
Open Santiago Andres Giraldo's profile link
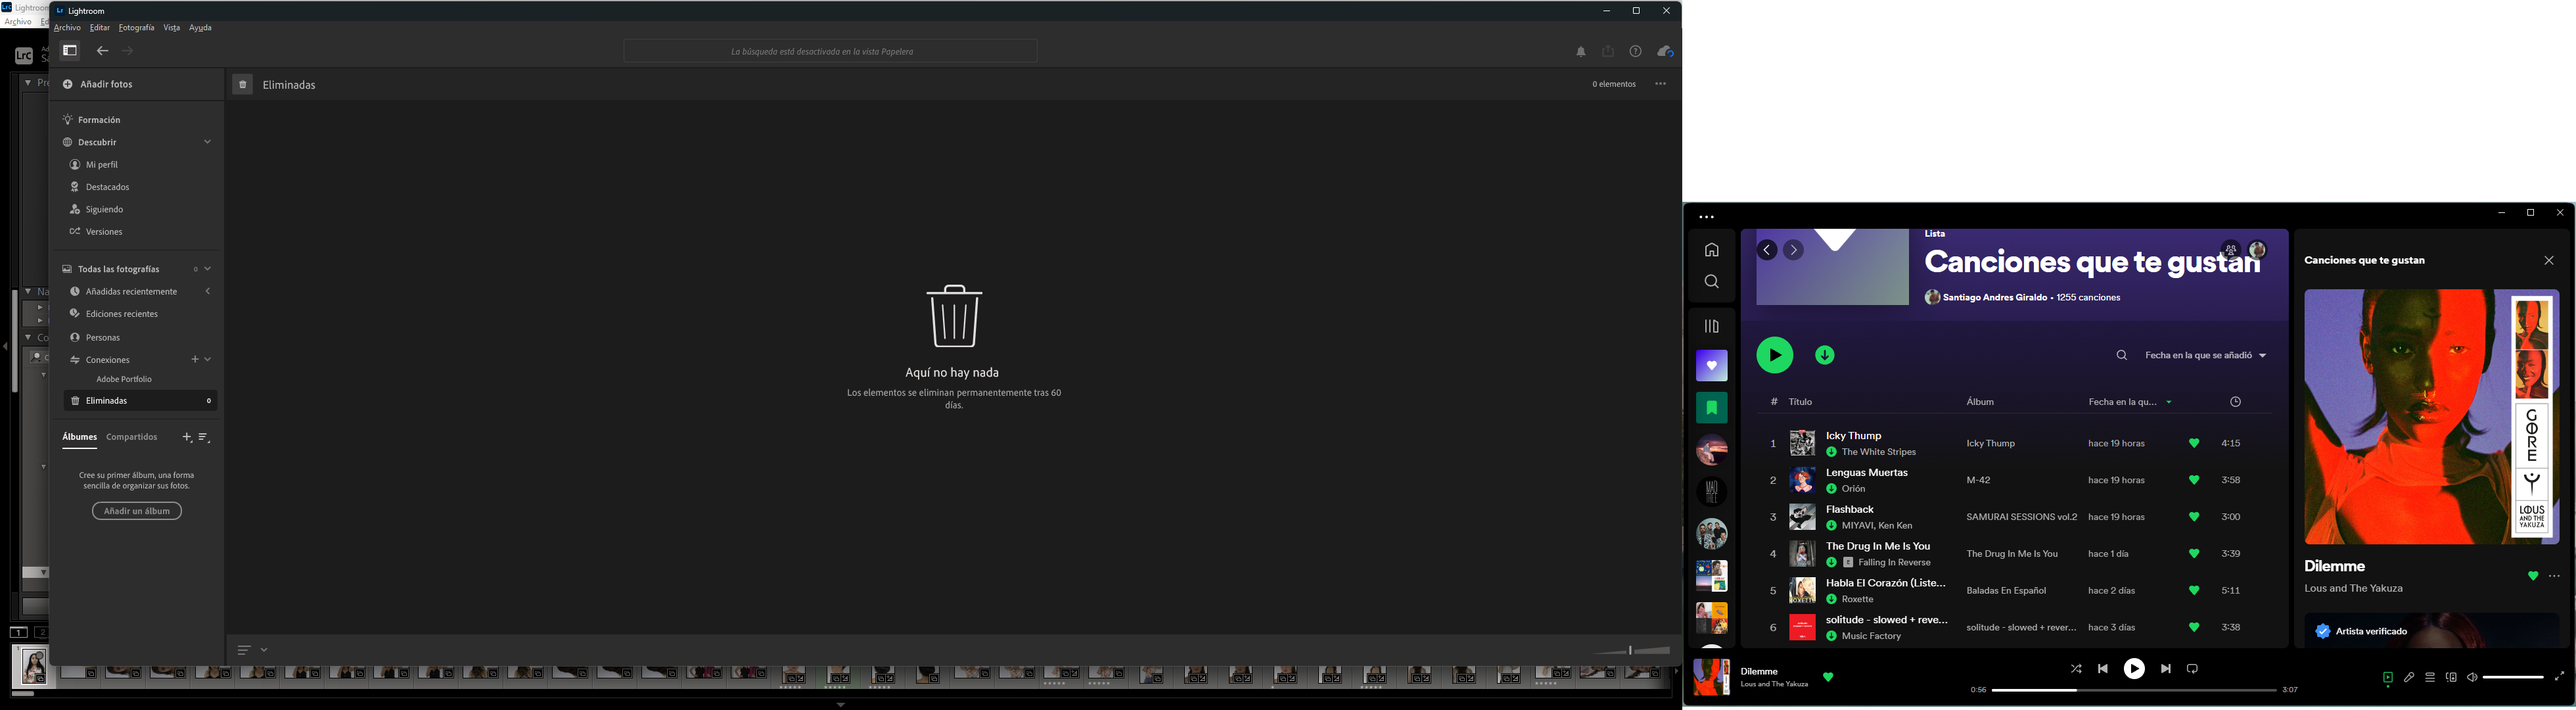(1990, 297)
